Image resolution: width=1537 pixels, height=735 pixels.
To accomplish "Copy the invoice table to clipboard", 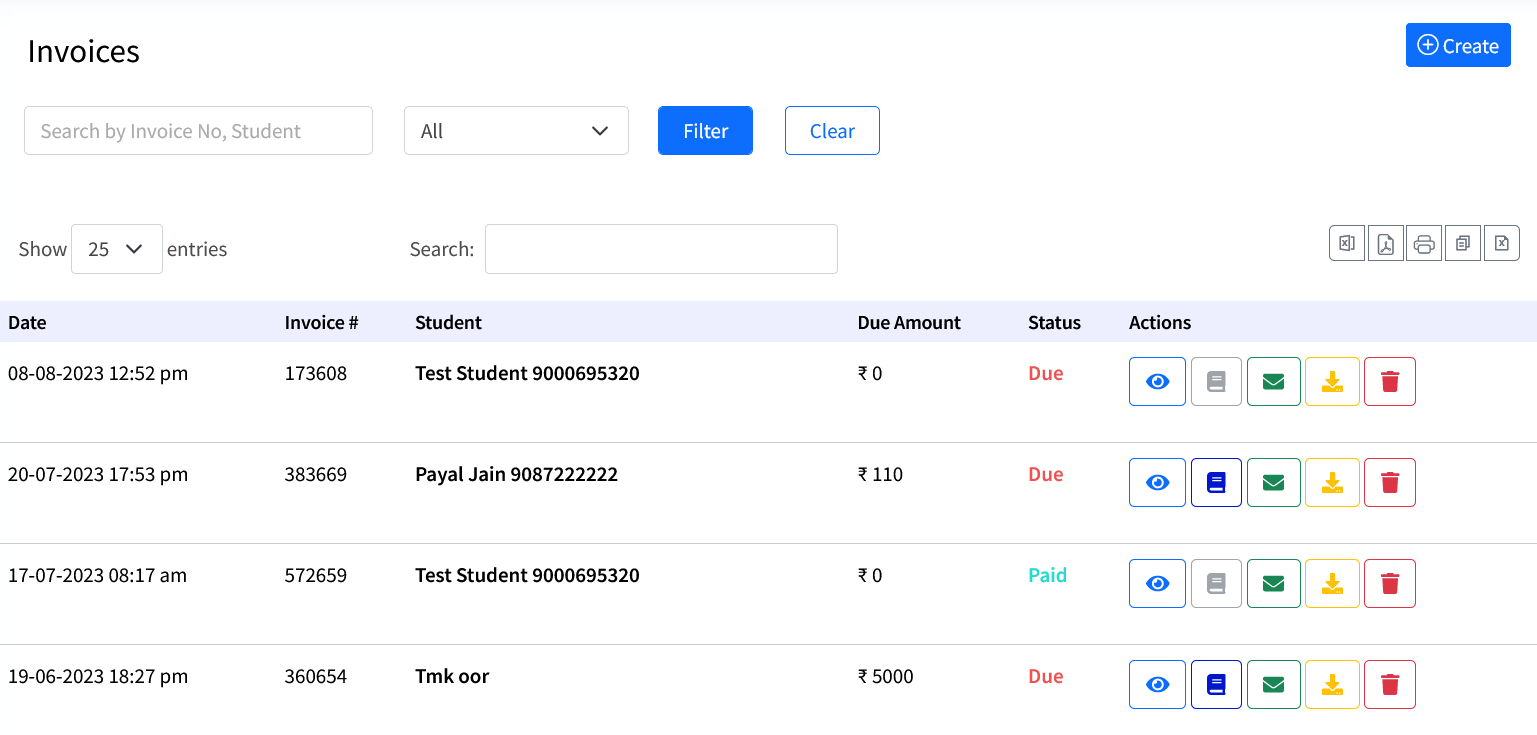I will [1462, 243].
